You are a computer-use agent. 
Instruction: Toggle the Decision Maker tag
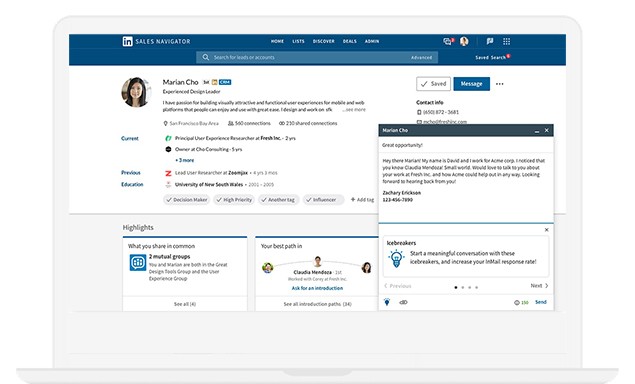pos(187,200)
